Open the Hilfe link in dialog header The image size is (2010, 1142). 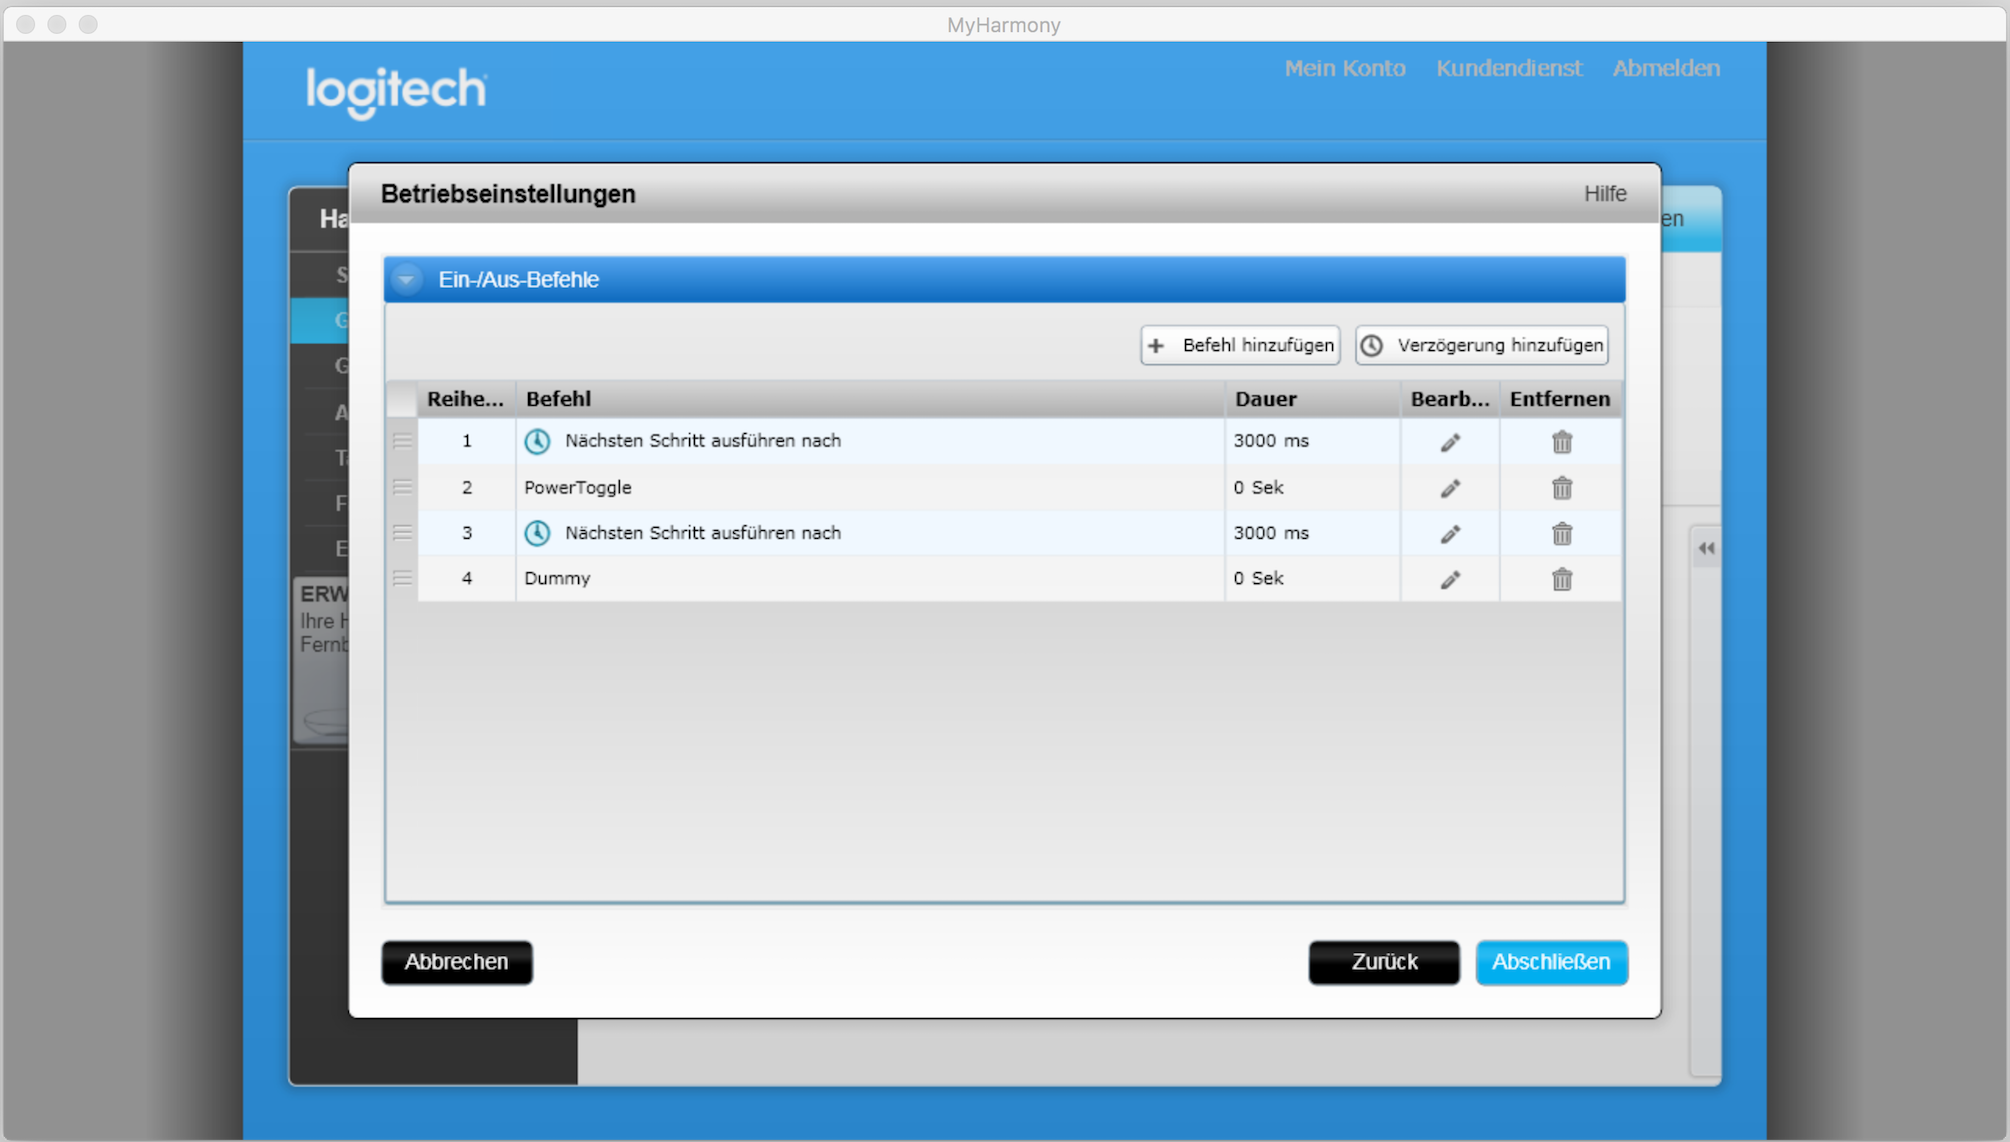[1604, 194]
